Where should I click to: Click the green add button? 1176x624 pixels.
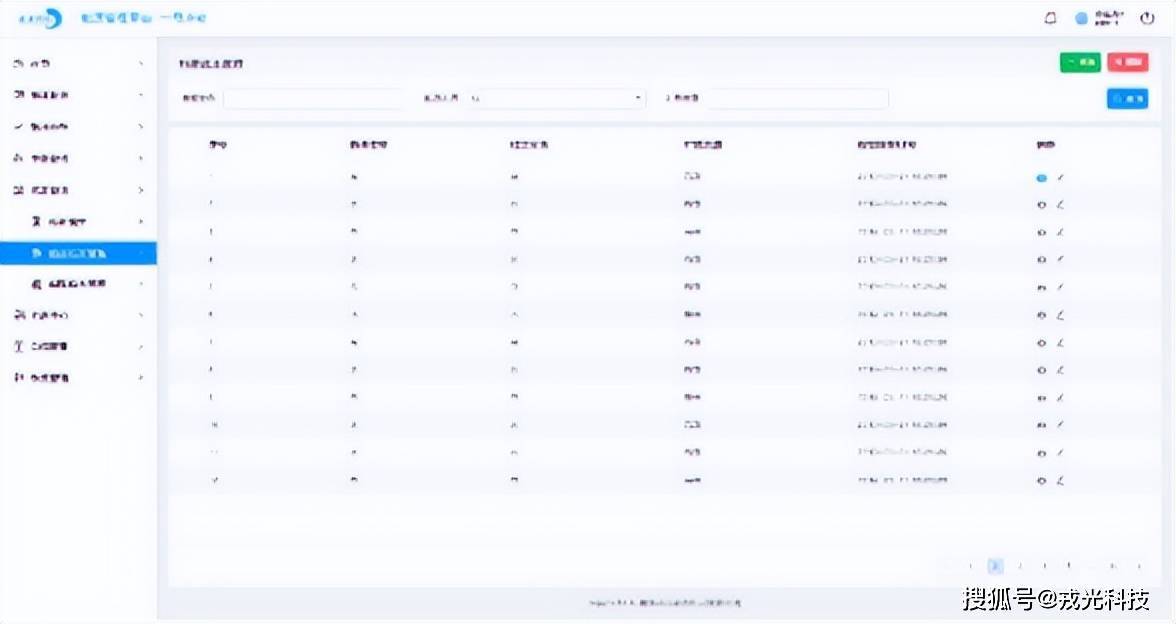pos(1080,62)
